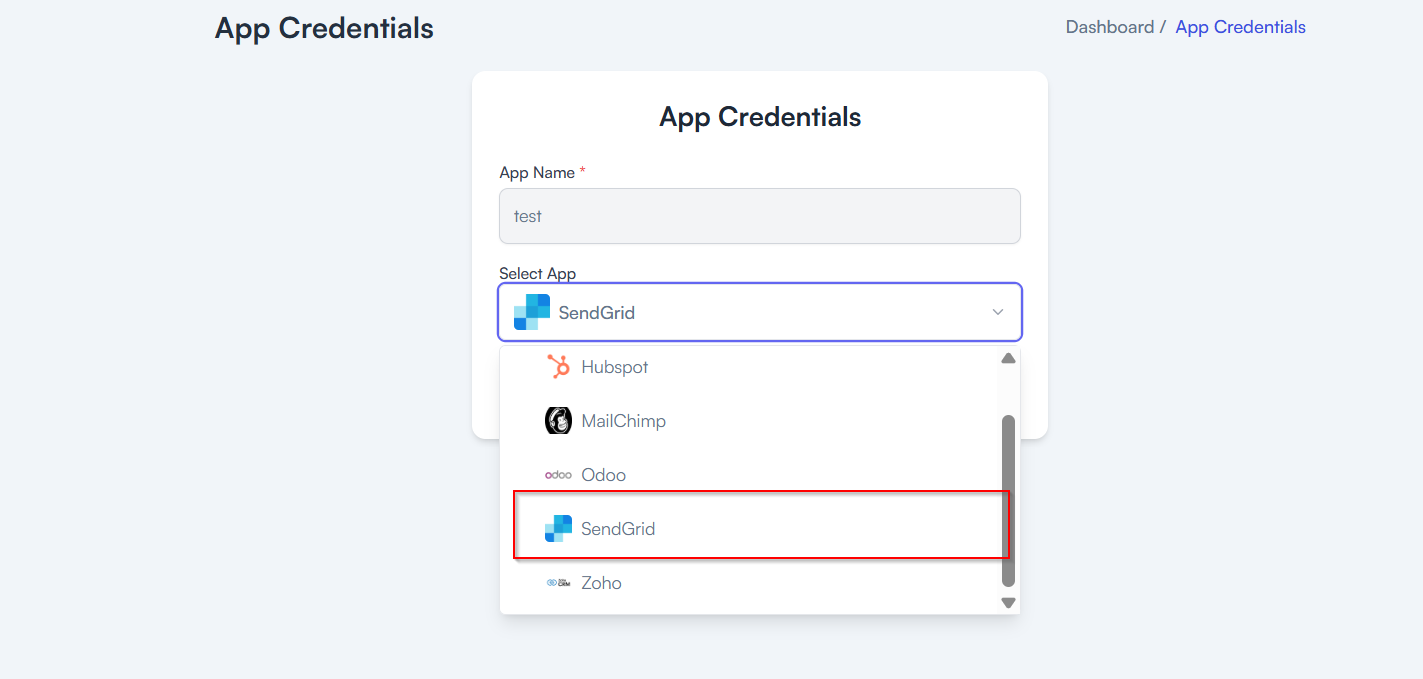Click the Select App combo box showing SendGrid

[760, 312]
